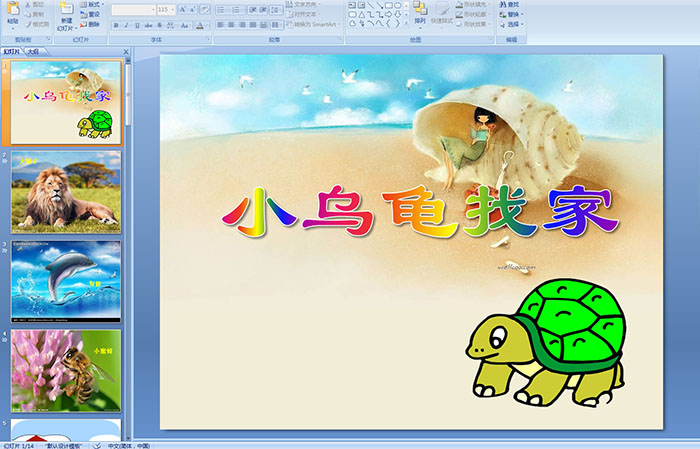Expand the shapes gallery with More arrow
The image size is (700, 449).
tap(406, 24)
